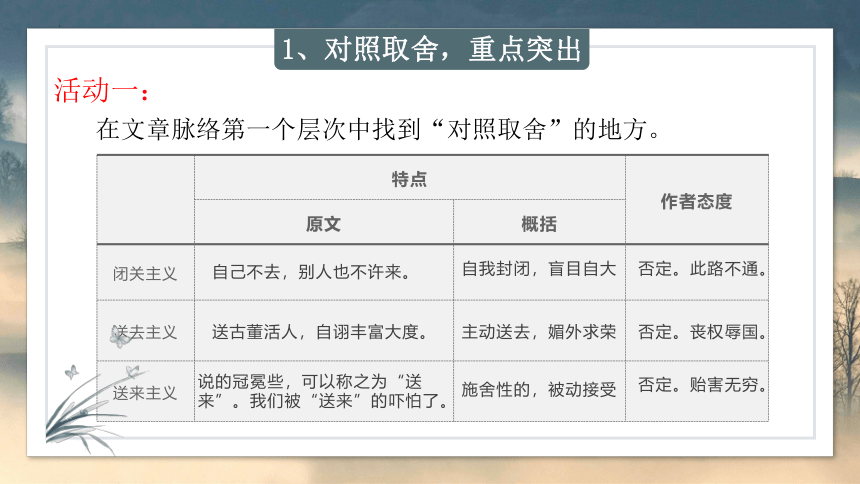This screenshot has width=860, height=484.
Task: Click the cell "自己不去，别人也不许来。"
Action: (x=324, y=272)
